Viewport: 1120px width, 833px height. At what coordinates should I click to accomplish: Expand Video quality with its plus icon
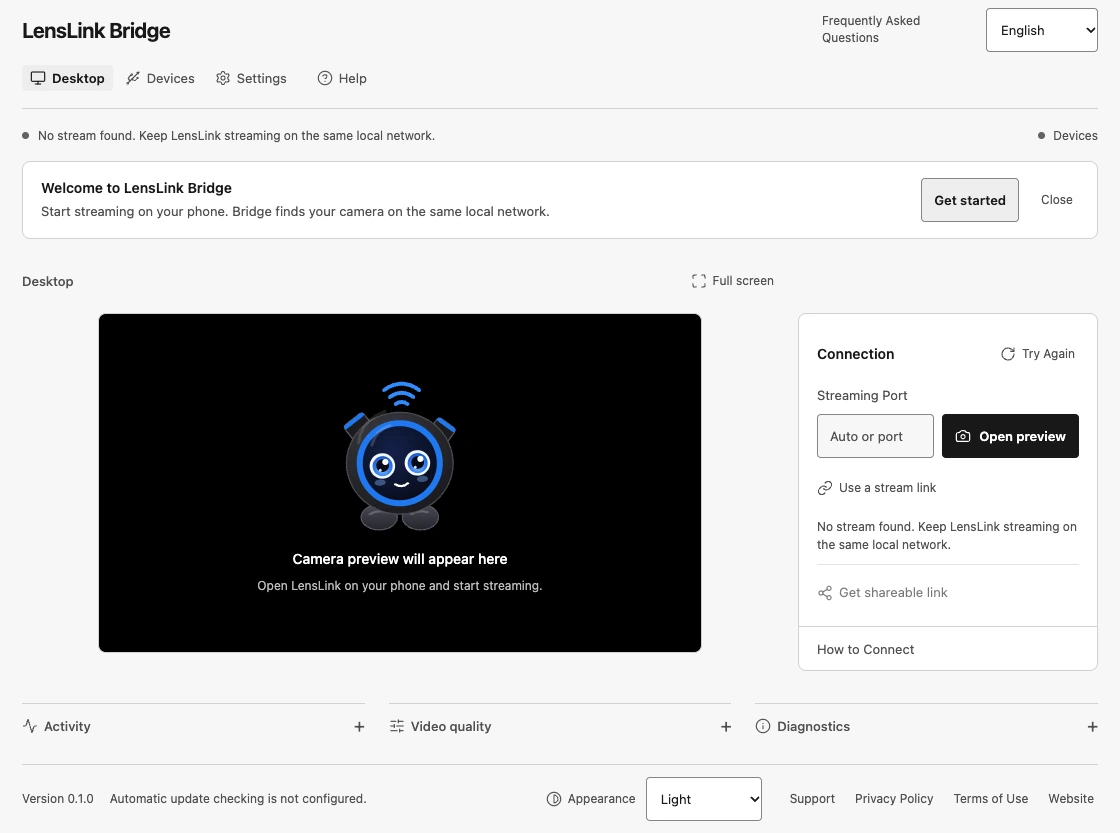pos(726,727)
